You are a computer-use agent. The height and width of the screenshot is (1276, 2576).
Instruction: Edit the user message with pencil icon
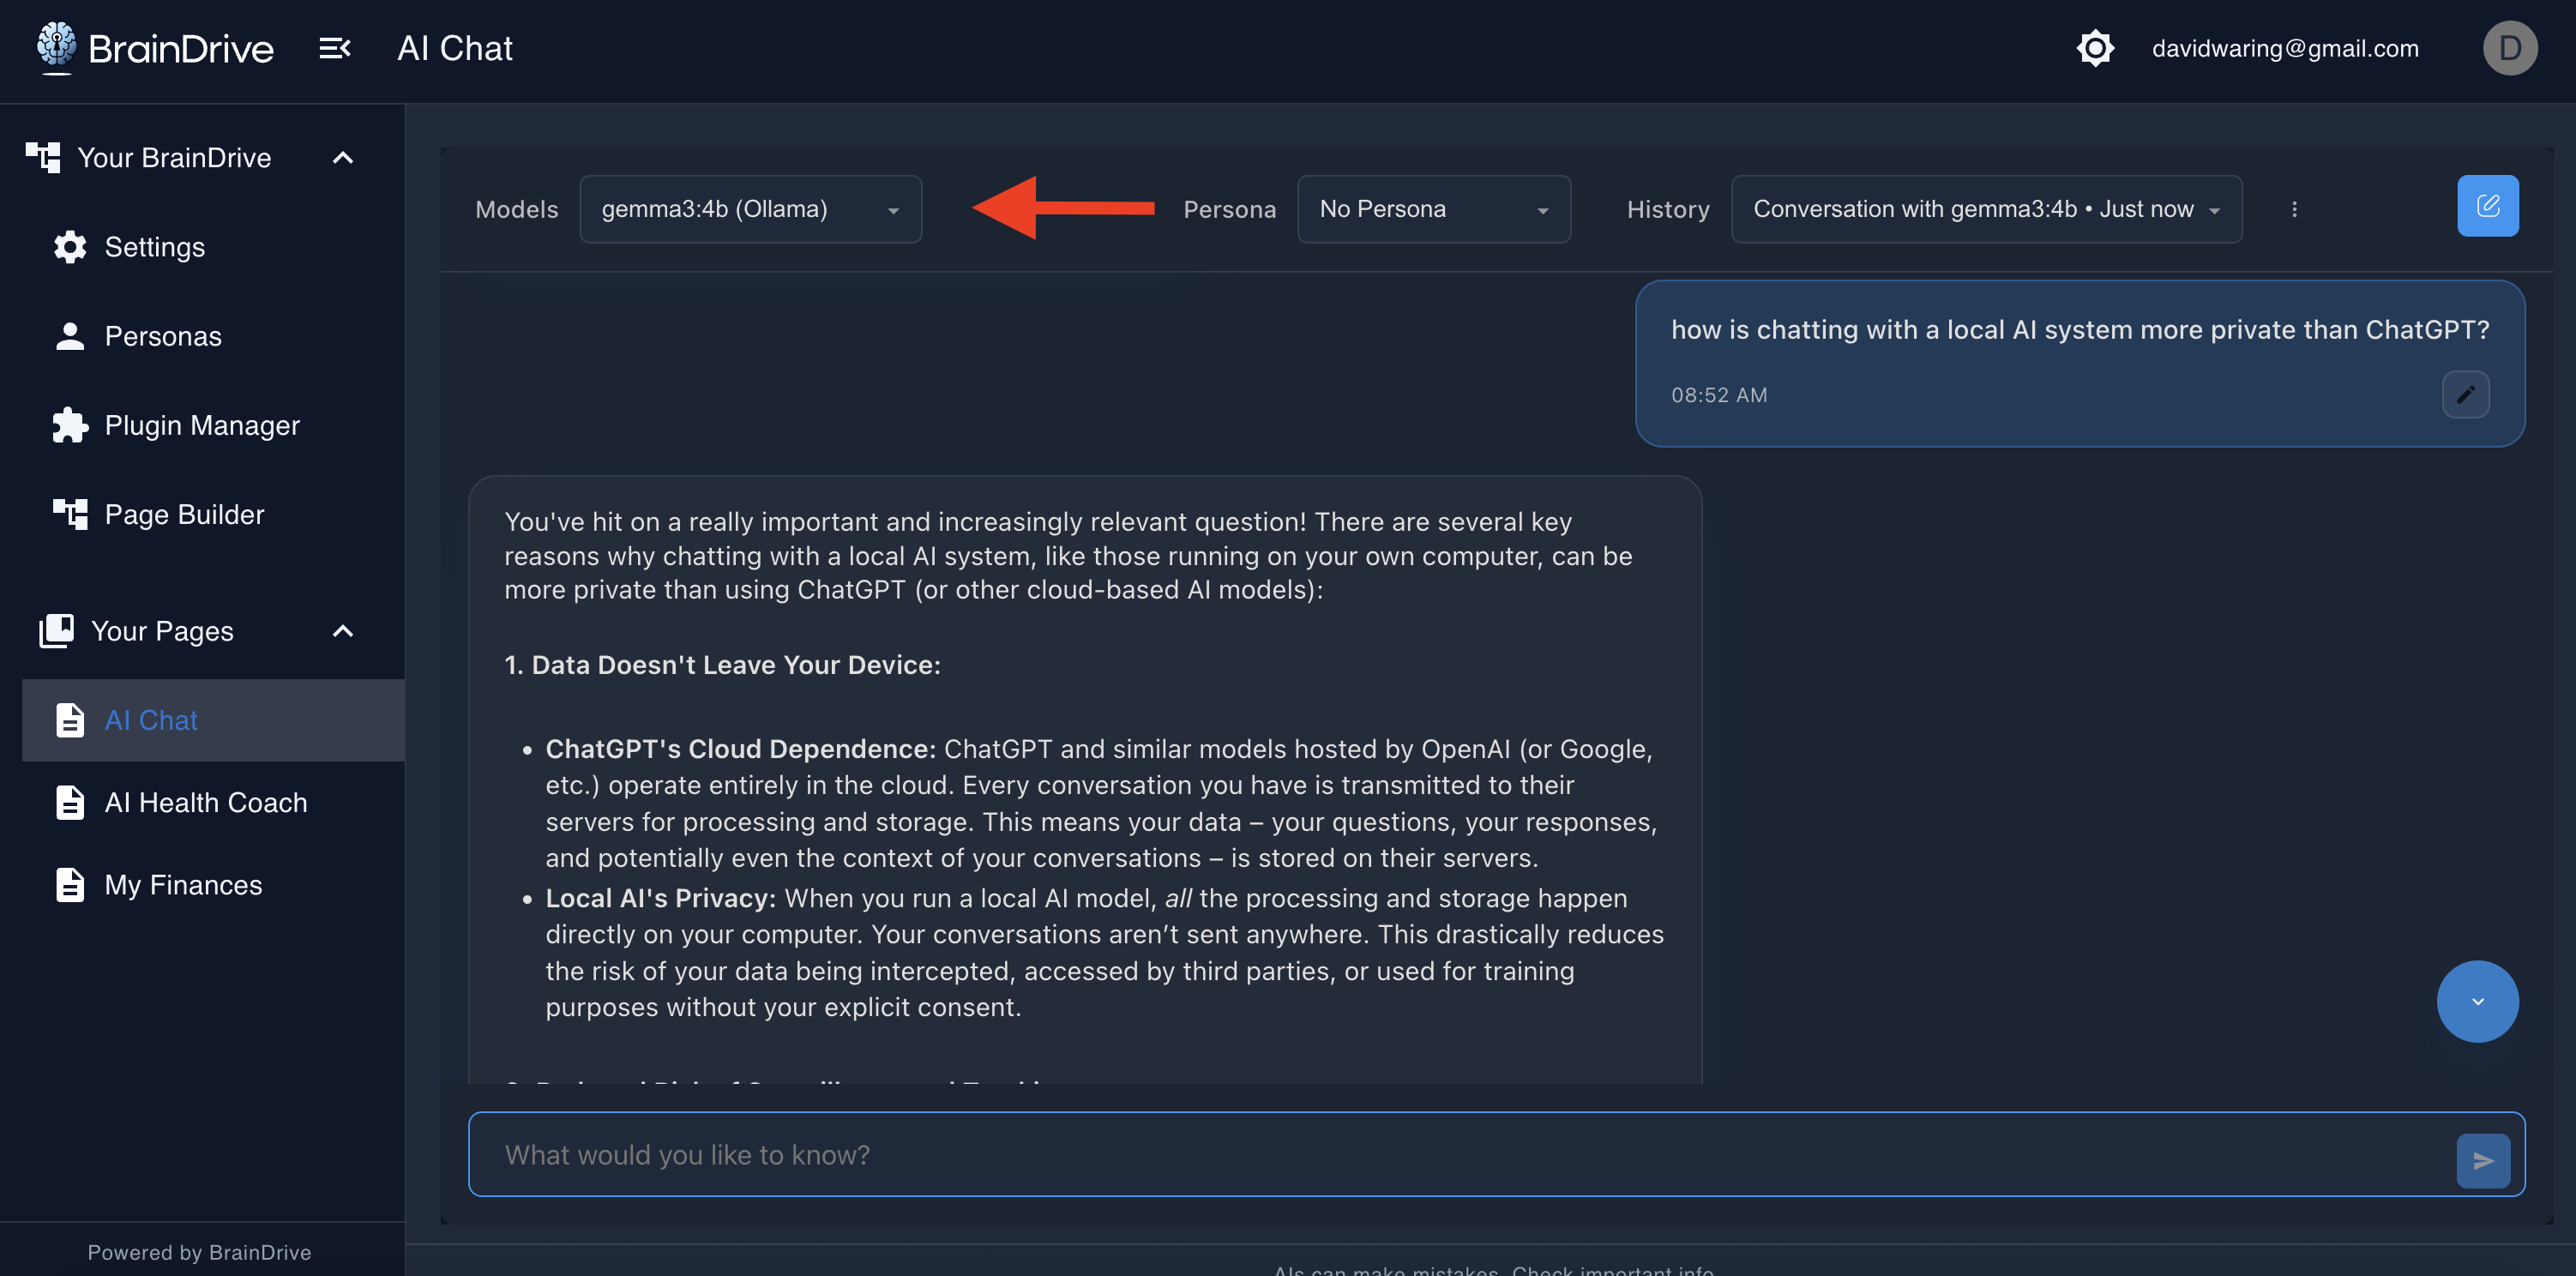(2465, 394)
